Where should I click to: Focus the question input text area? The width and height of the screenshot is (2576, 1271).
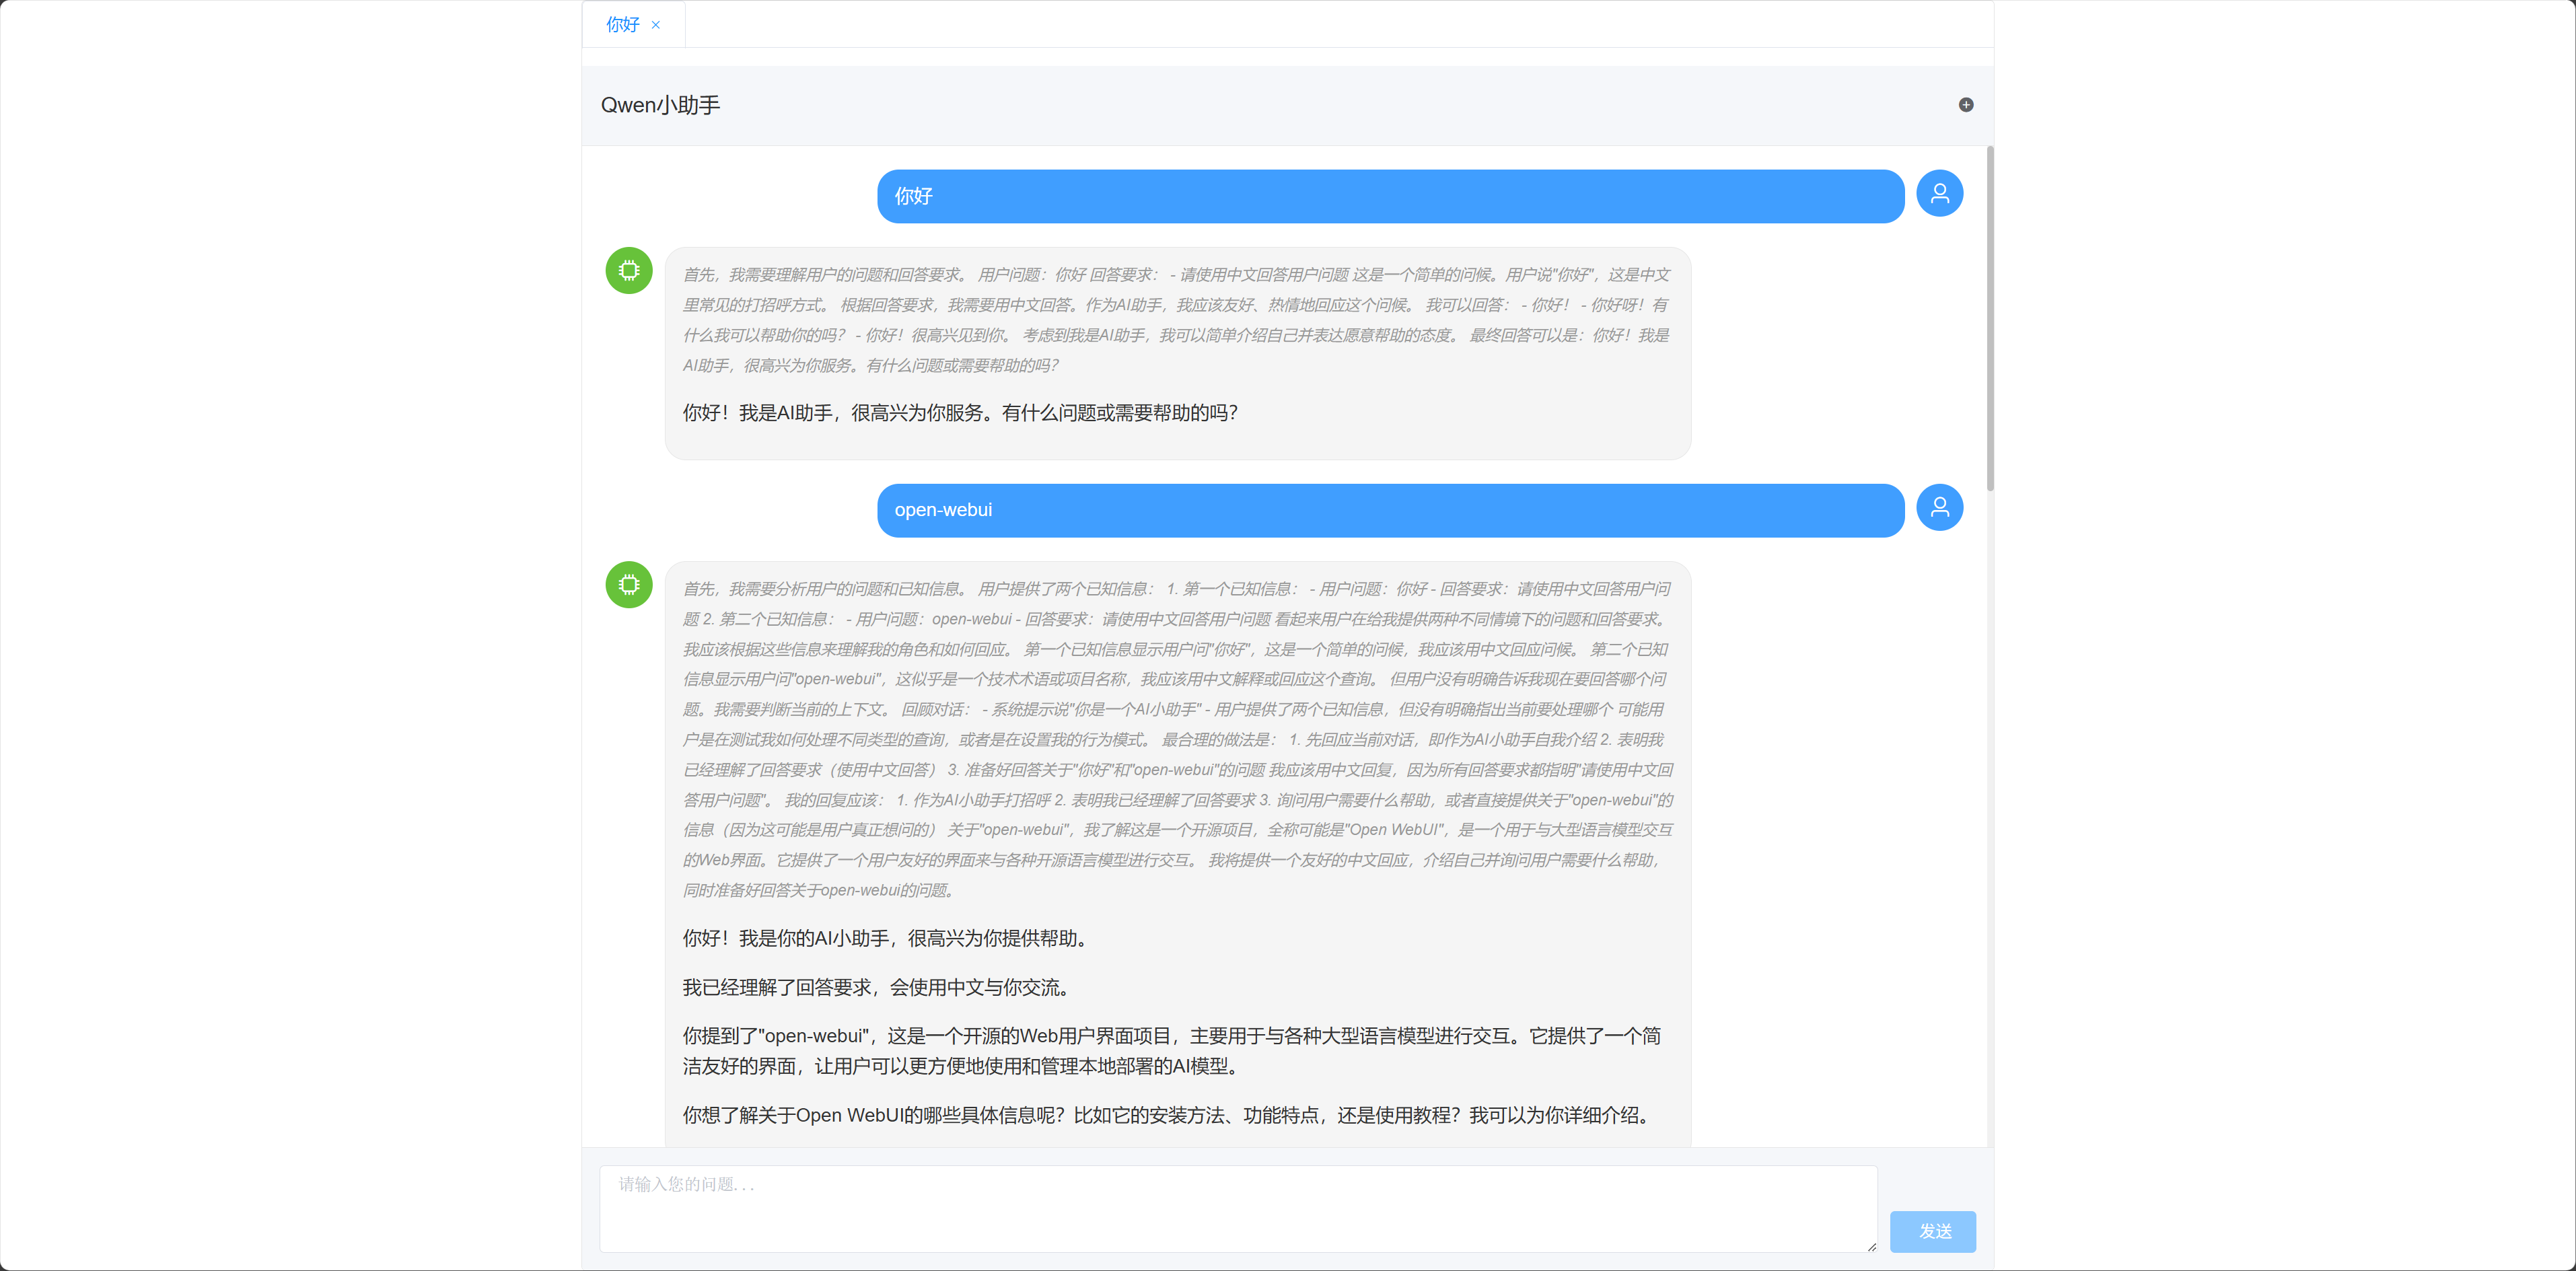point(1237,1208)
